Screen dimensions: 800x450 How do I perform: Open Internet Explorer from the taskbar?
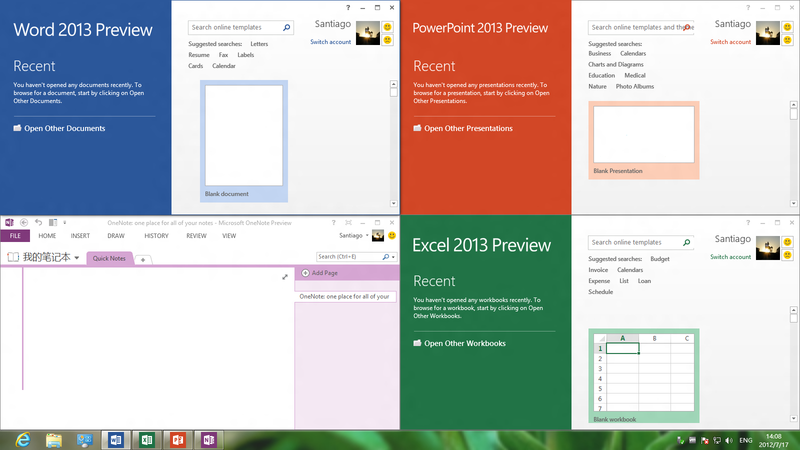pos(22,440)
